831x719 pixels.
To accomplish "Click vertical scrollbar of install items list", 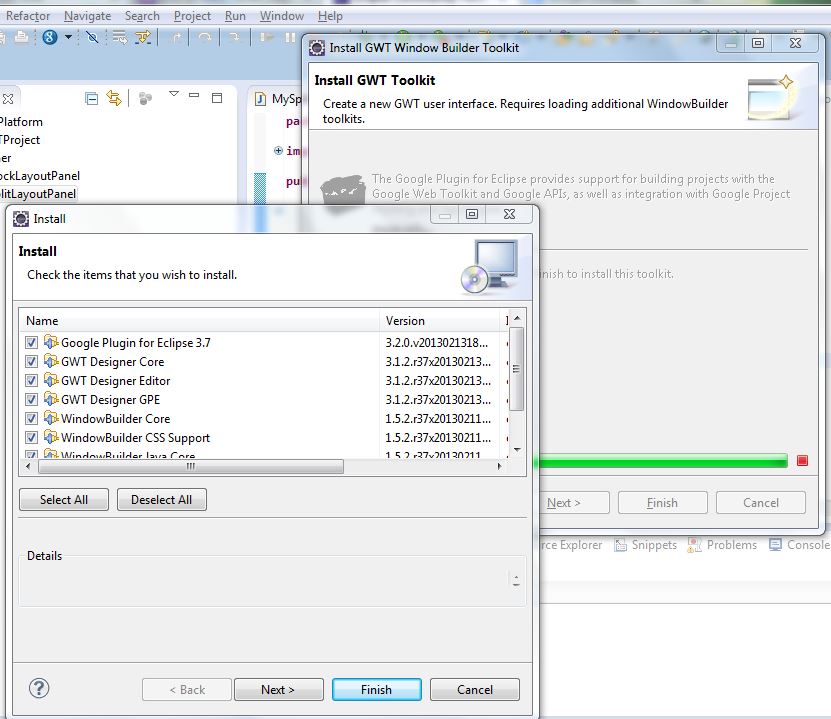I will point(517,369).
